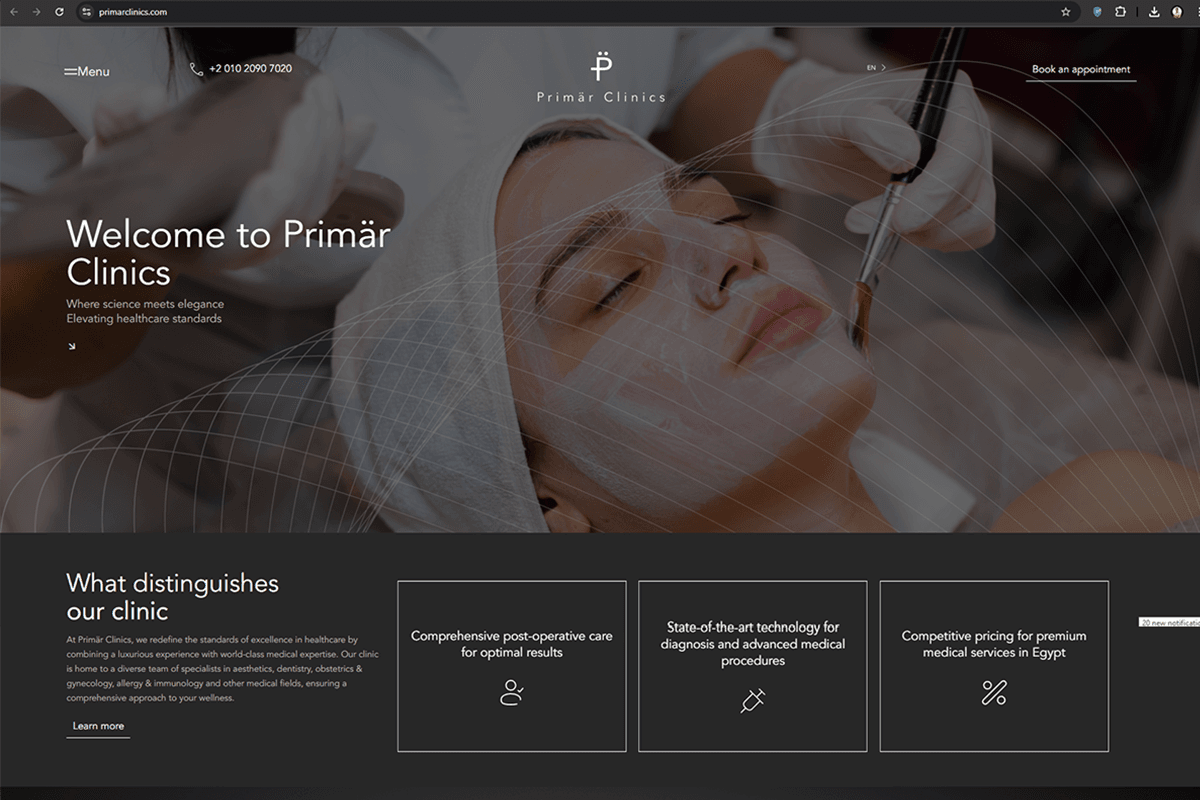
Task: Bookmark this page with the star icon
Action: [1066, 12]
